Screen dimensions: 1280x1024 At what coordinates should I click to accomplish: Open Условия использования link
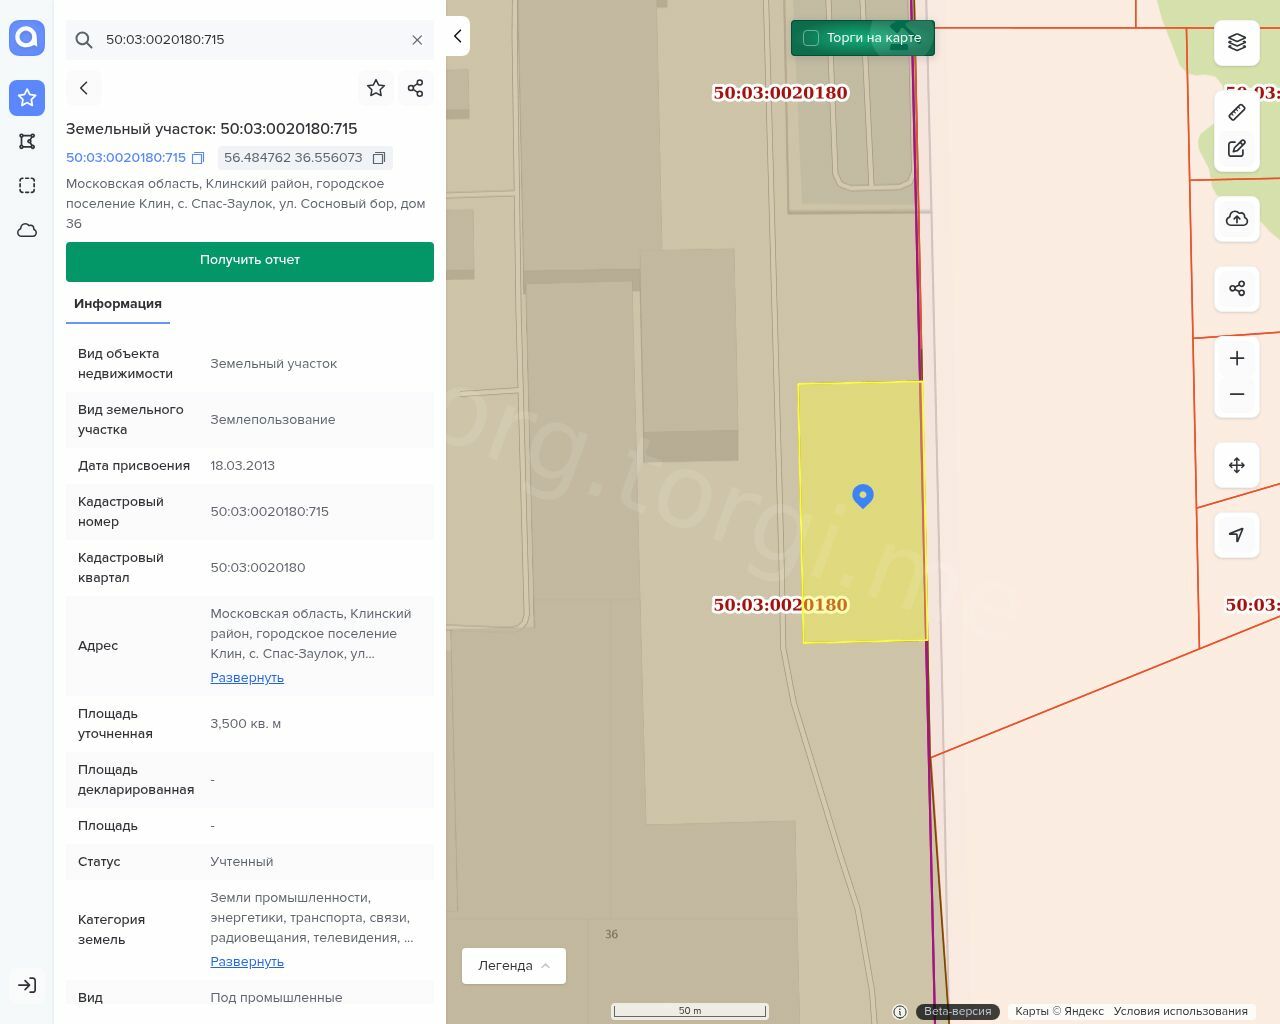pos(1180,1011)
